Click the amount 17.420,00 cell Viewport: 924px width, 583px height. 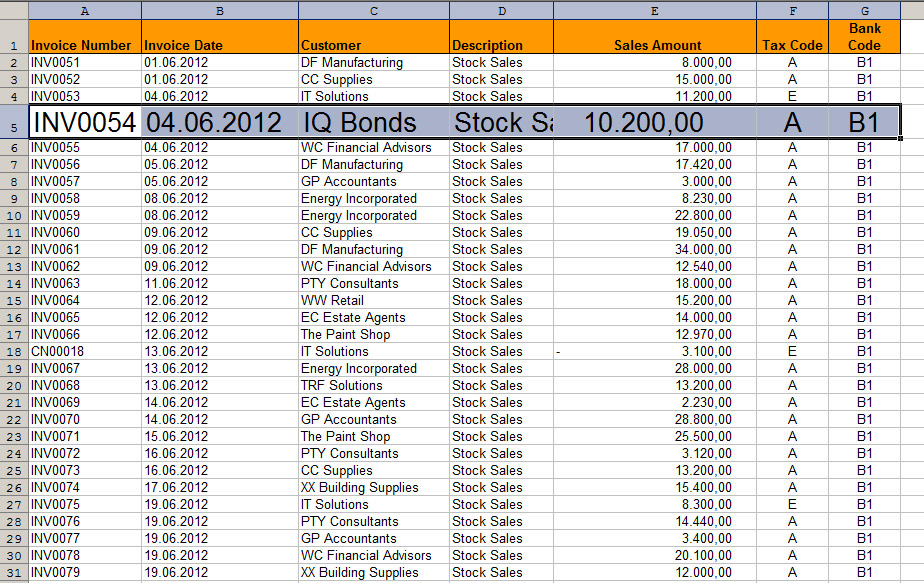click(655, 164)
